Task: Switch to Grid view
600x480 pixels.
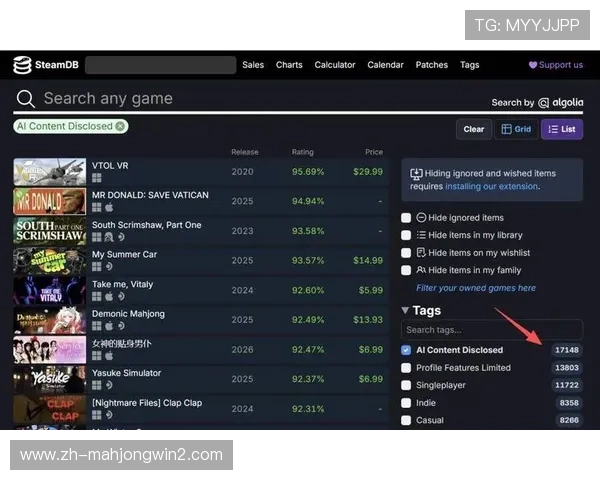Action: point(516,129)
